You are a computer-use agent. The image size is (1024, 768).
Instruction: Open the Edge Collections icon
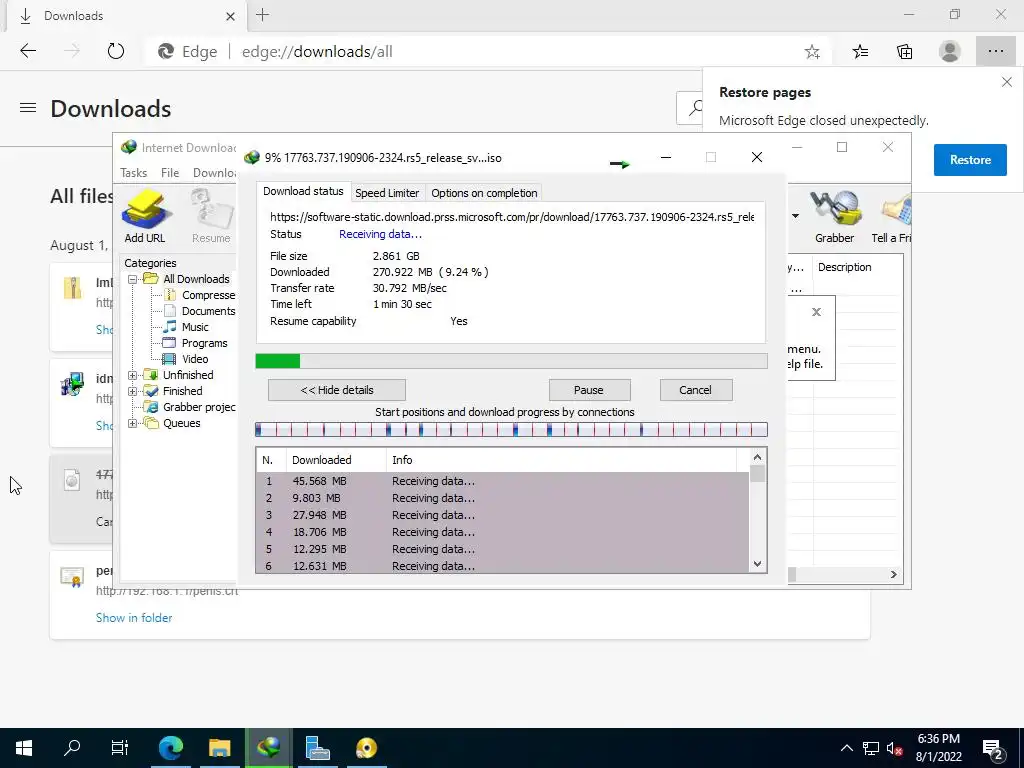pyautogui.click(x=904, y=52)
